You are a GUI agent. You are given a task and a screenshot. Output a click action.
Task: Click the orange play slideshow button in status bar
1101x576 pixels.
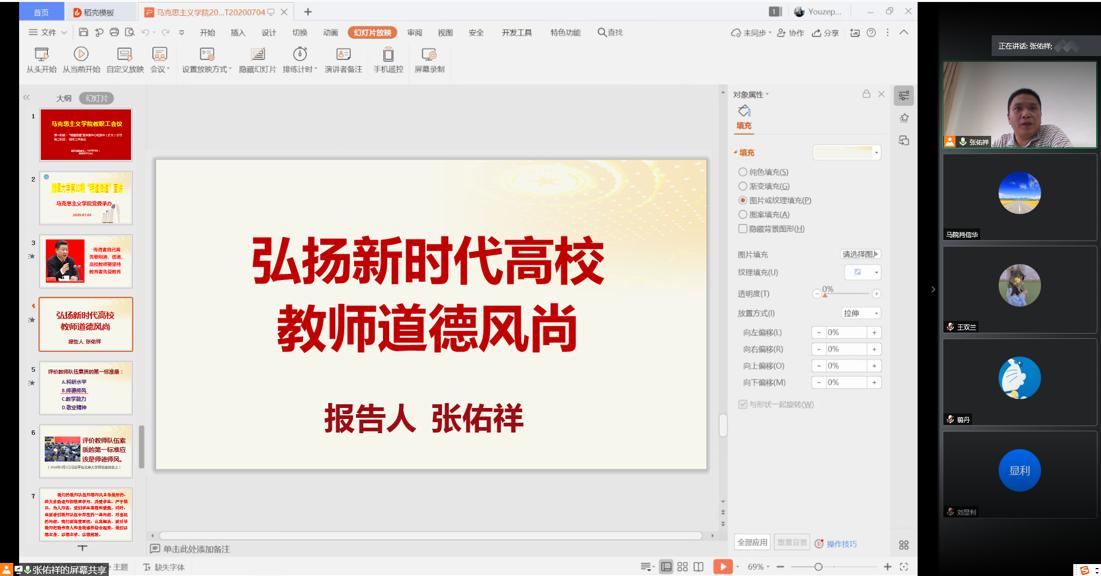tap(721, 567)
